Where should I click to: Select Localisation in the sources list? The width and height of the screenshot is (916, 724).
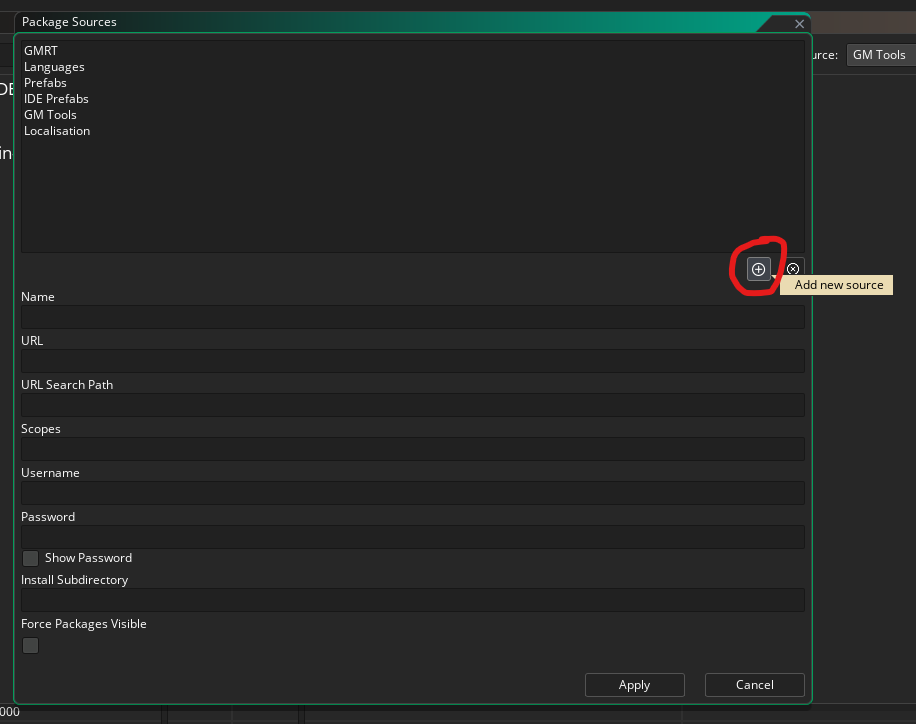[x=57, y=131]
